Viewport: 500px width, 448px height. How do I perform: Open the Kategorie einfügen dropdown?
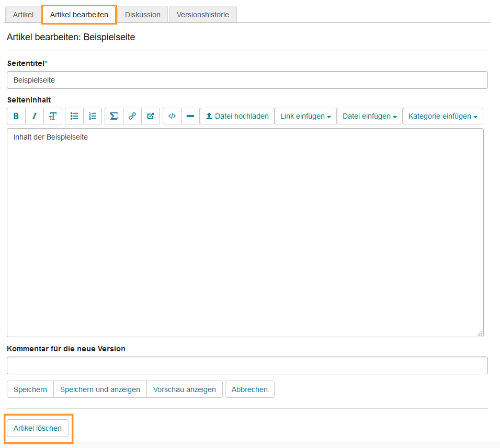point(443,116)
